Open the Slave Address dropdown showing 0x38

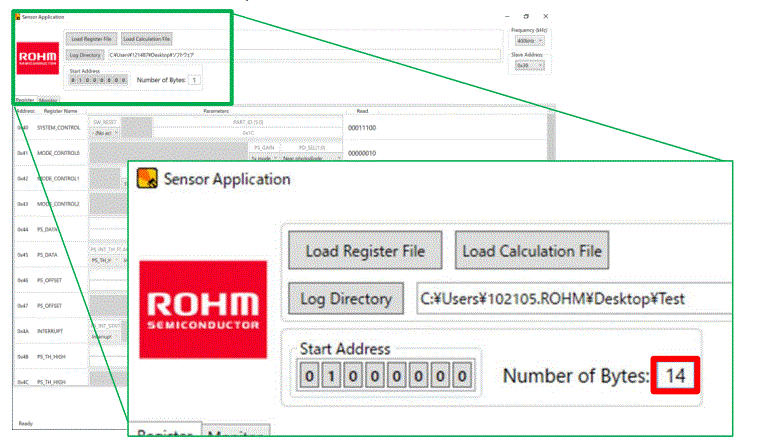coord(529,65)
